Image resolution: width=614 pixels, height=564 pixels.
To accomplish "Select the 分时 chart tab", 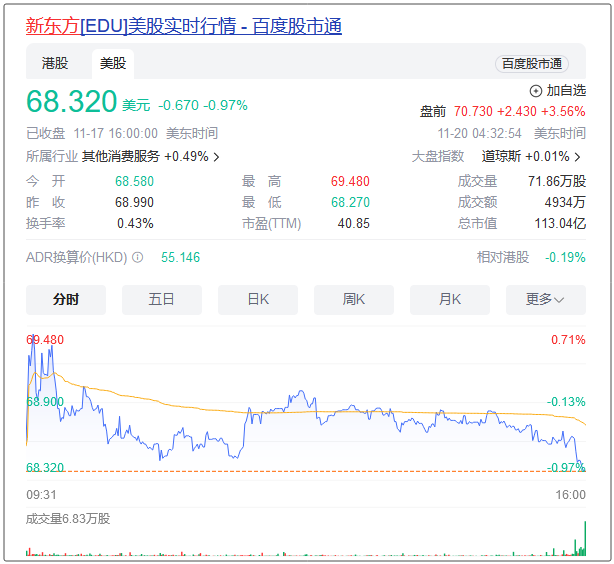I will pyautogui.click(x=66, y=300).
